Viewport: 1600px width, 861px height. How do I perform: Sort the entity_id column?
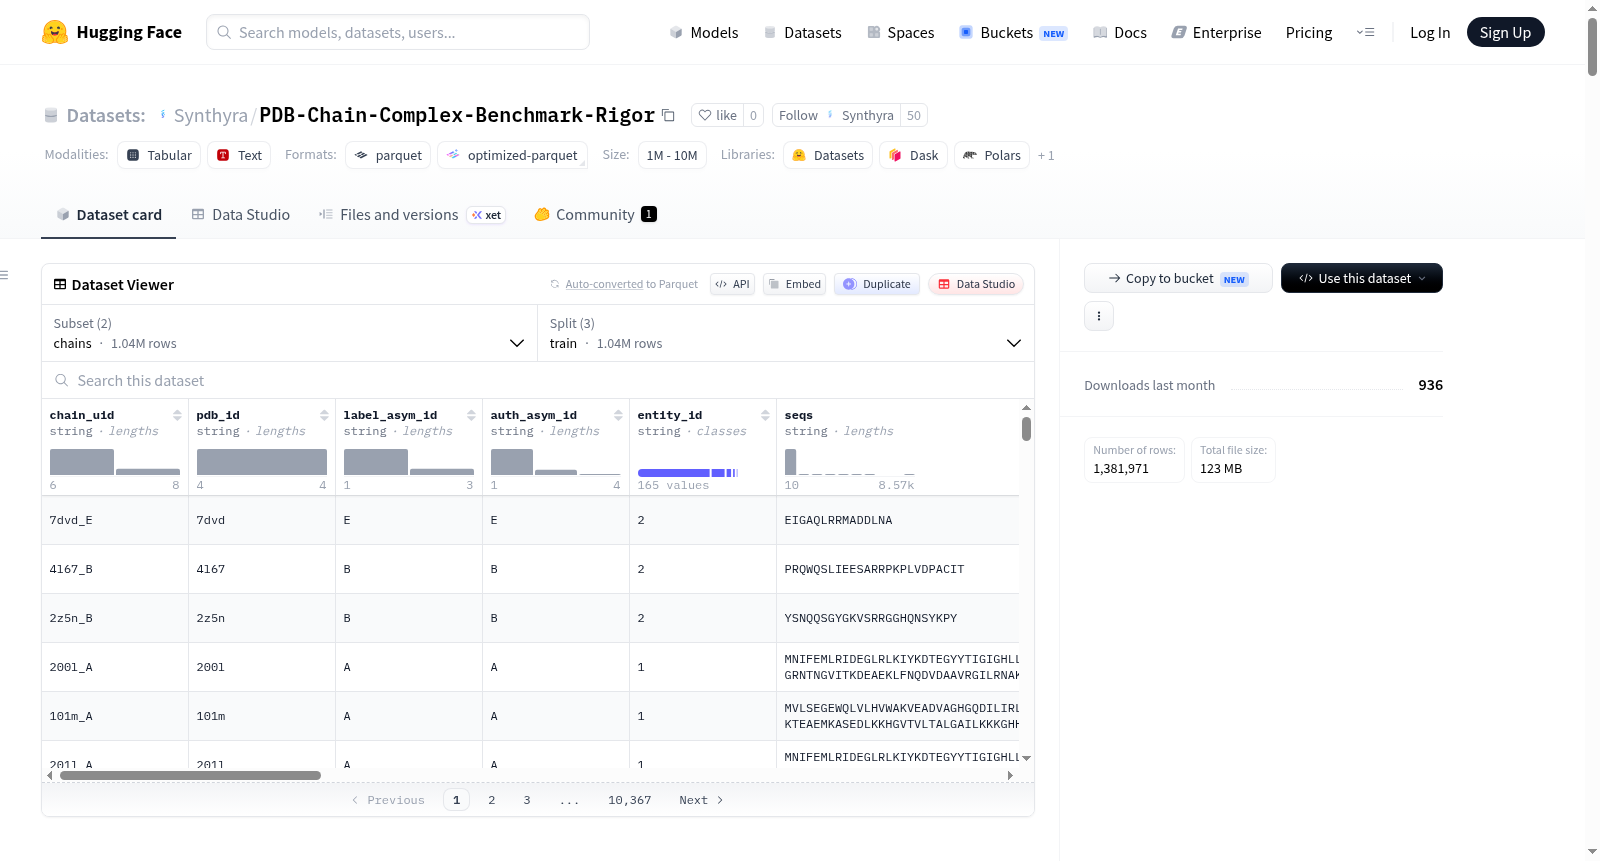[x=765, y=415]
